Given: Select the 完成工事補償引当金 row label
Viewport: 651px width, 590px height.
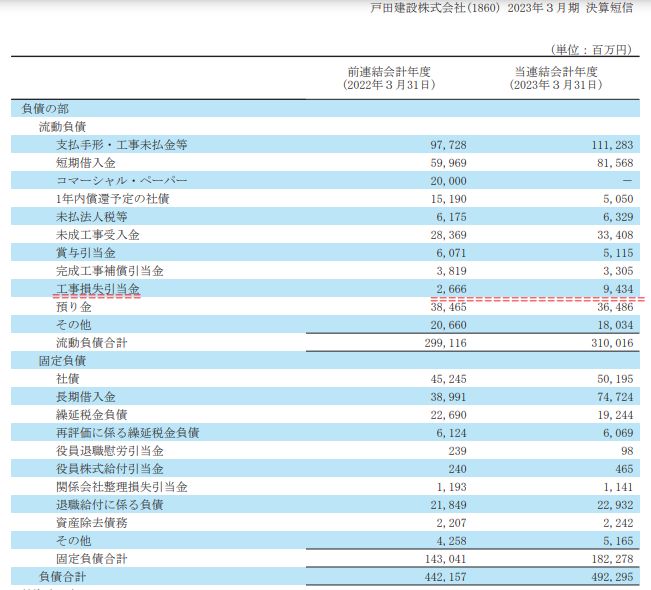Looking at the screenshot, I should [x=110, y=271].
